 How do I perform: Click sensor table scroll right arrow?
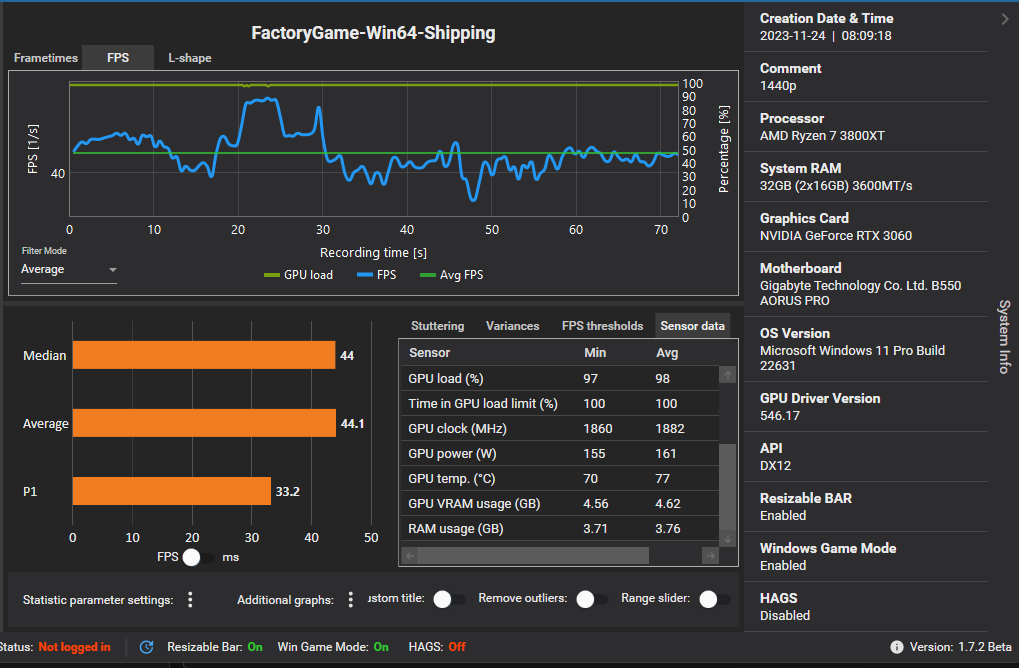[711, 556]
